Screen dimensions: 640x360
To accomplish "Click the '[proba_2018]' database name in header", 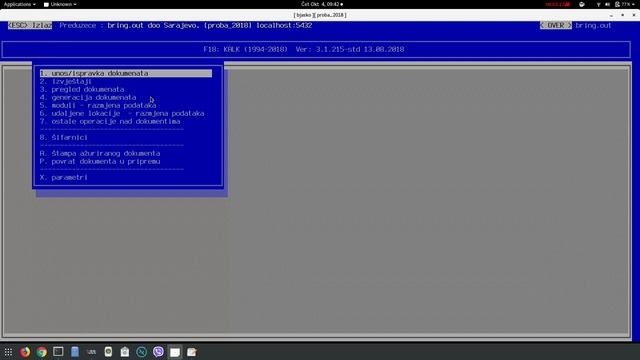I will click(228, 25).
